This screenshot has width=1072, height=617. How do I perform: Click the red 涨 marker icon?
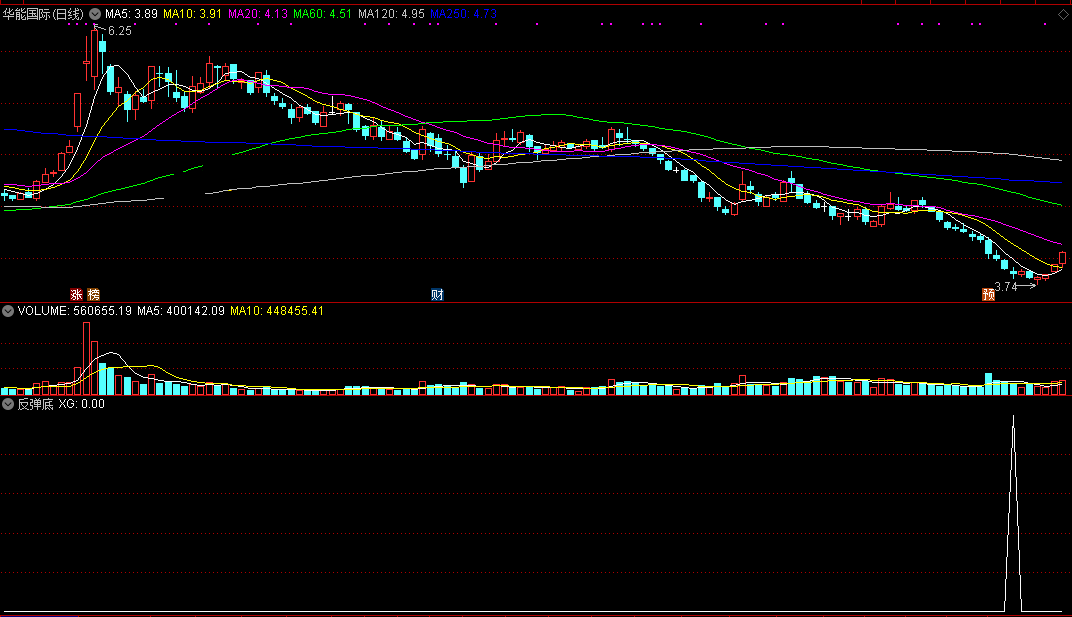77,294
